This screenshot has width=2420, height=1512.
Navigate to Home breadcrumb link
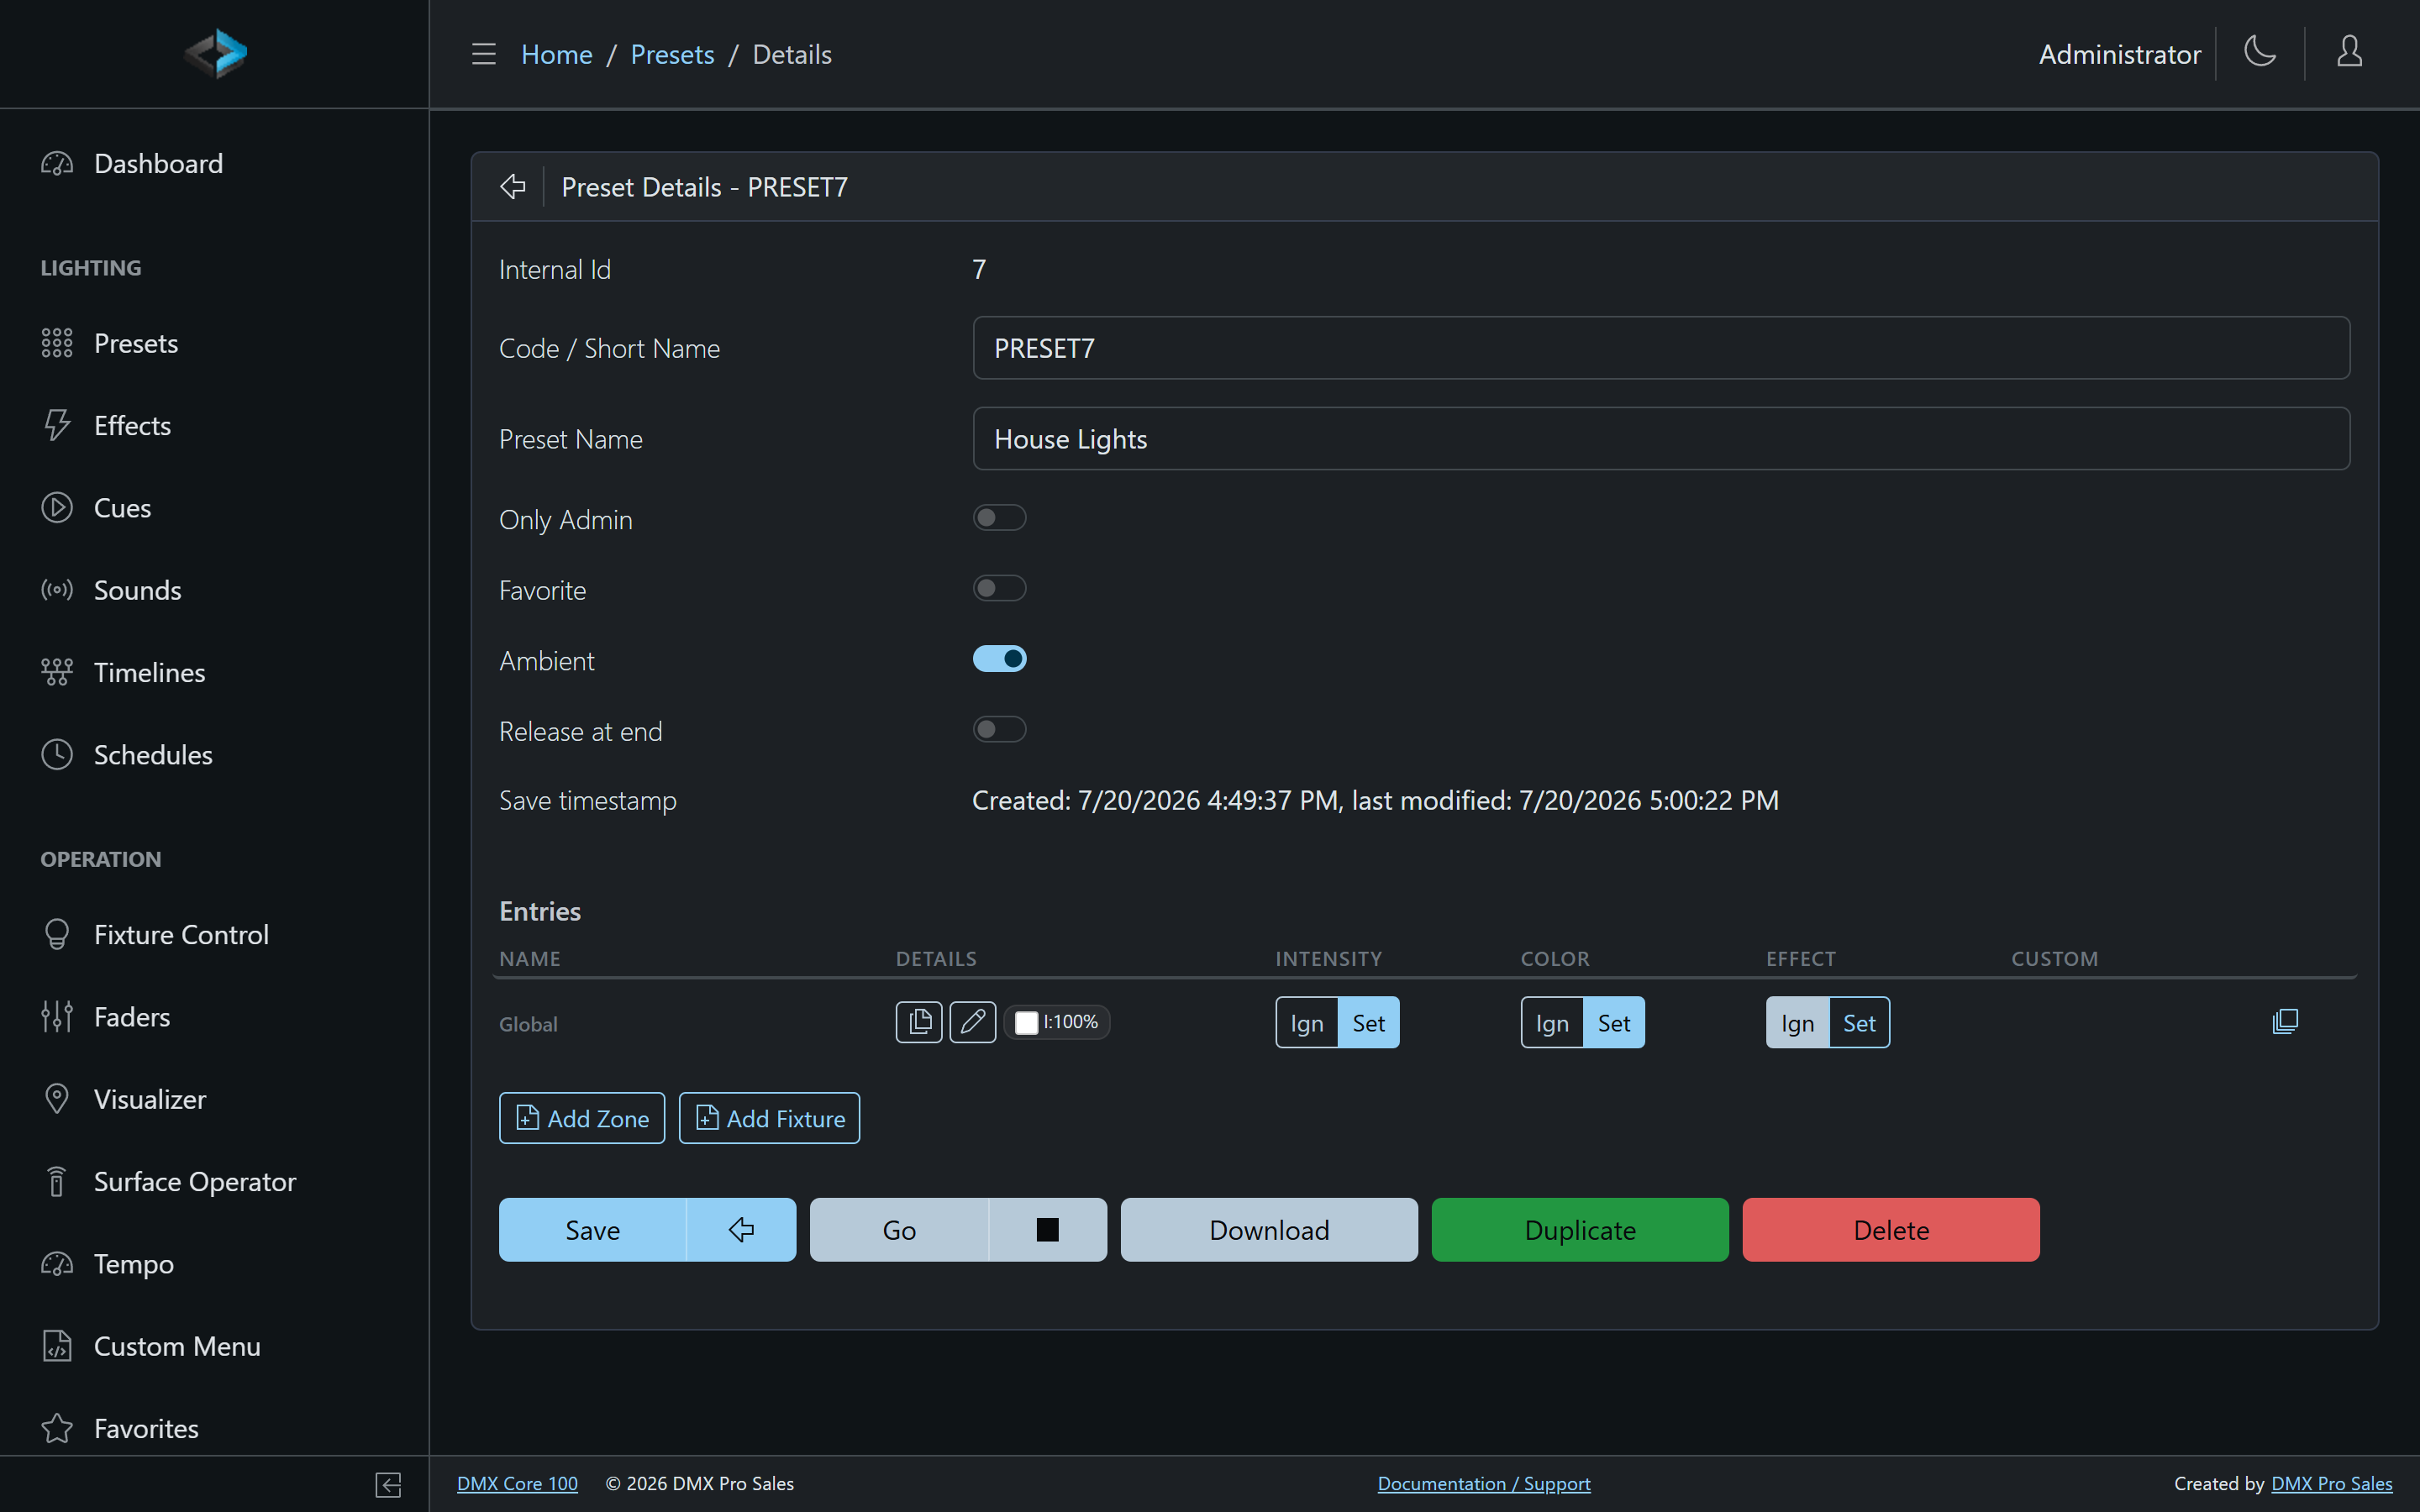[x=556, y=54]
